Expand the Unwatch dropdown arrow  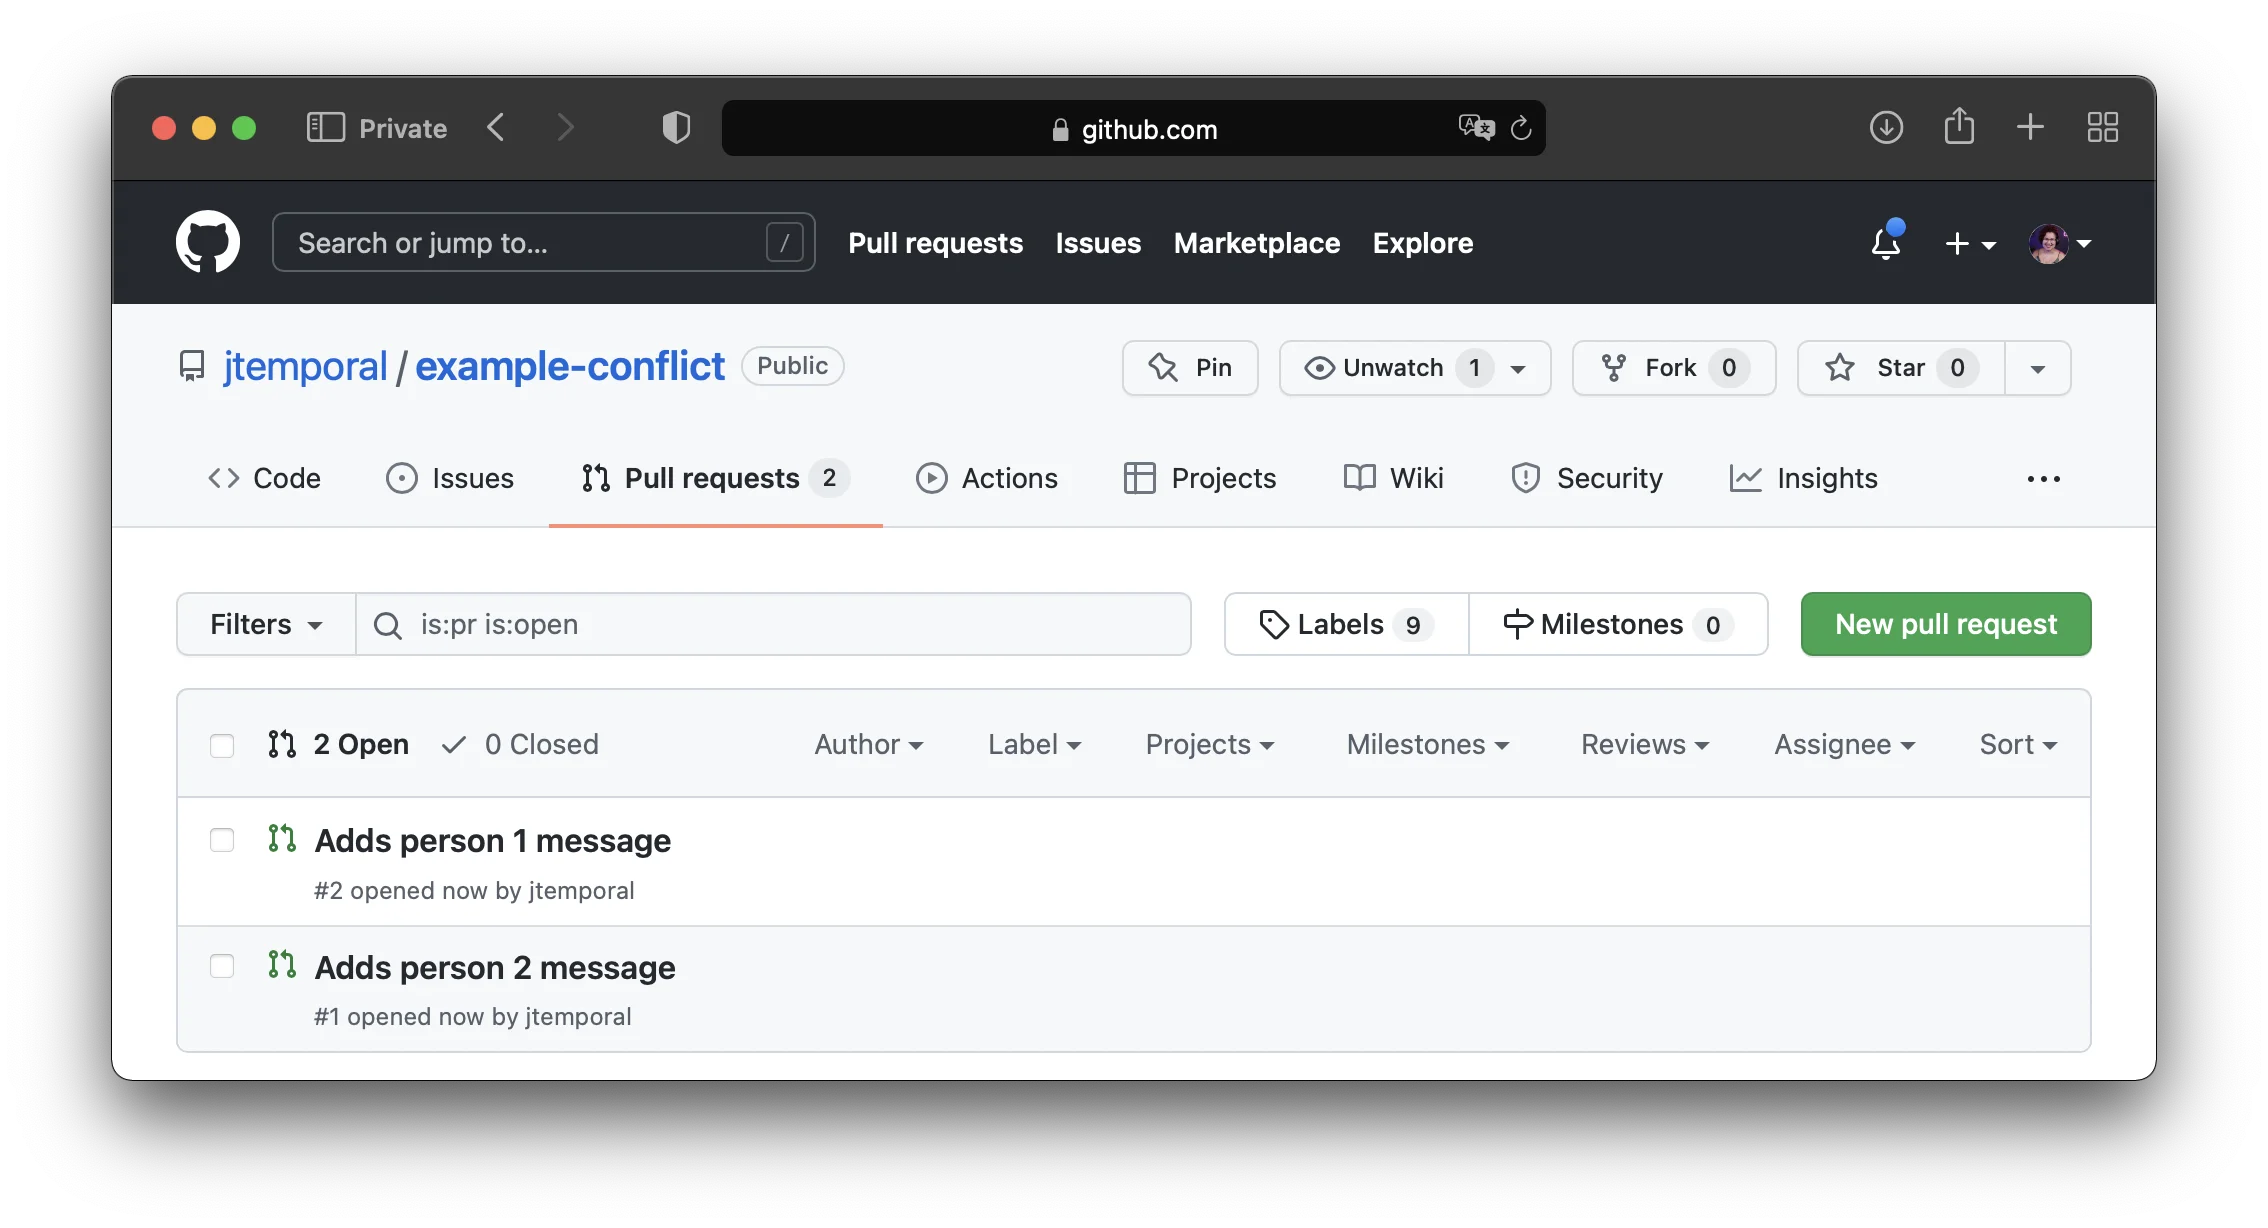click(1518, 368)
